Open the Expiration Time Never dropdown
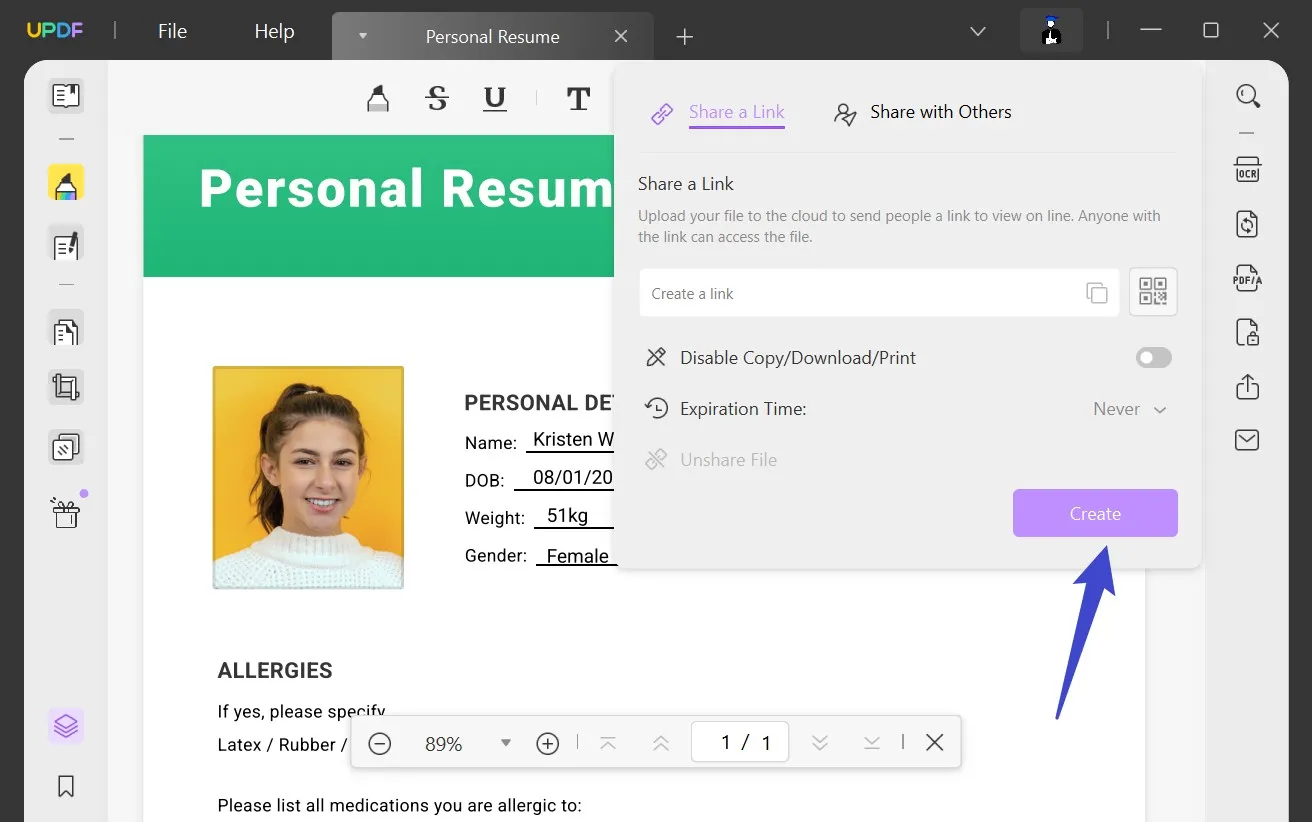 tap(1129, 409)
